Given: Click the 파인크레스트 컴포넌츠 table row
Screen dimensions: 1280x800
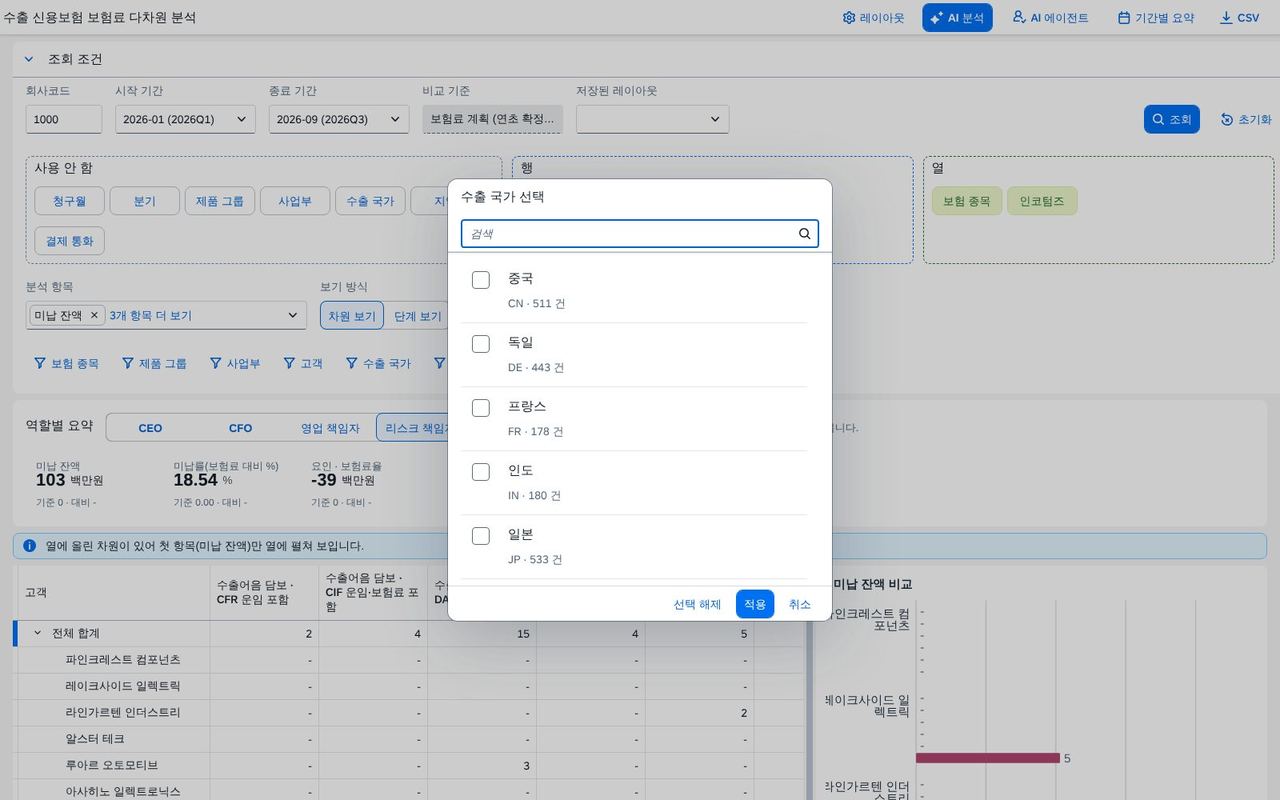Looking at the screenshot, I should (x=410, y=660).
